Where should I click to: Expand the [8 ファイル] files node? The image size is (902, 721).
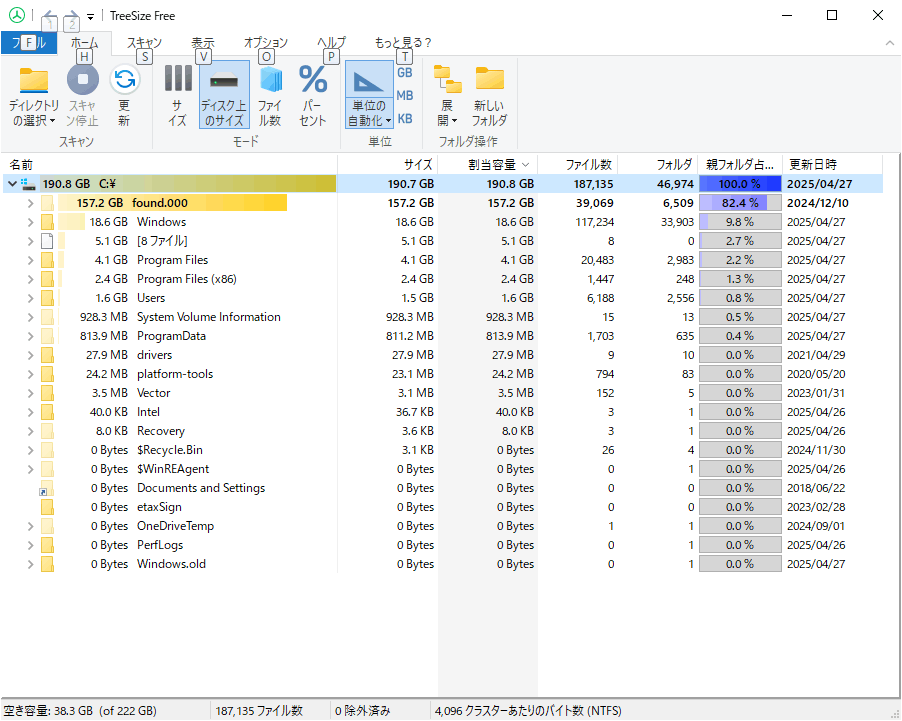tap(30, 241)
